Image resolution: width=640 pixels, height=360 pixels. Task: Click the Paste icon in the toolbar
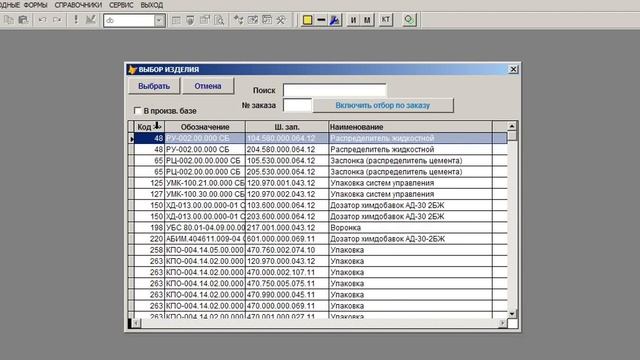(x=23, y=20)
